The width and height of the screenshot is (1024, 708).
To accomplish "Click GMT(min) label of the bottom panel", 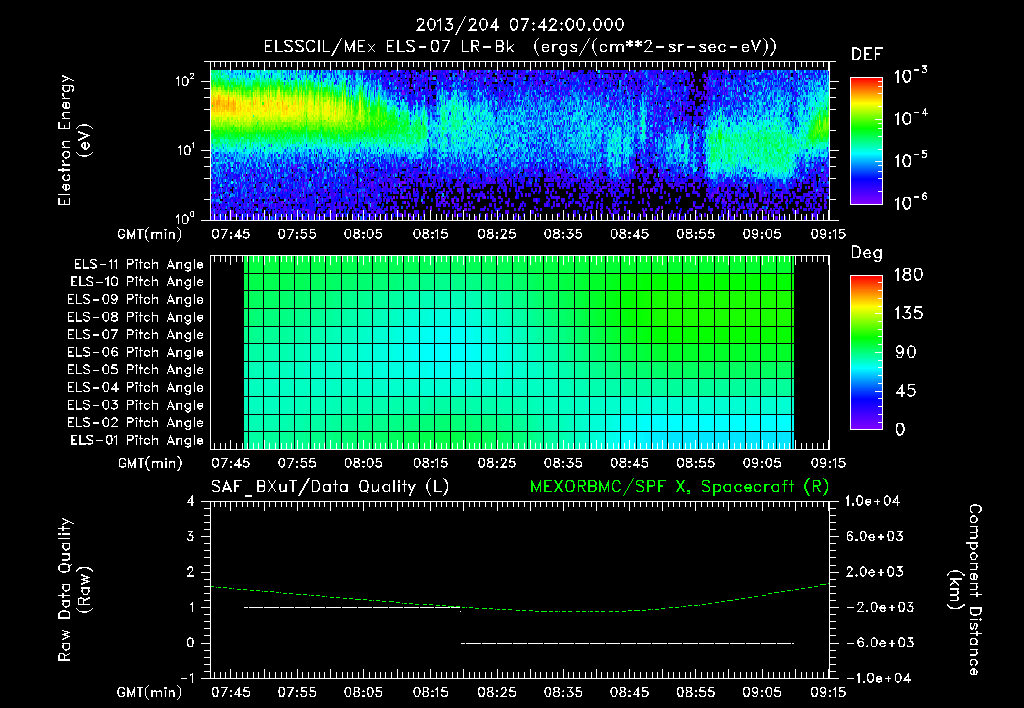I will [x=149, y=692].
